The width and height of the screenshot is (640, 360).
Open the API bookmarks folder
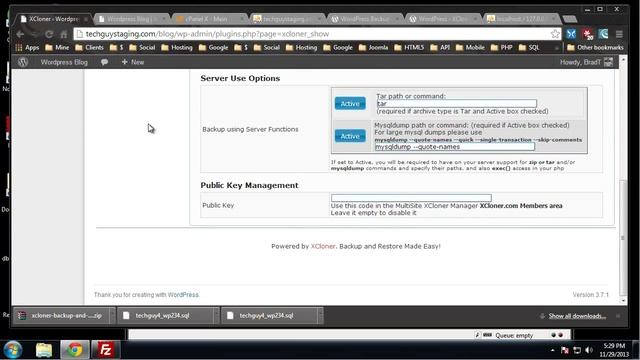point(440,48)
